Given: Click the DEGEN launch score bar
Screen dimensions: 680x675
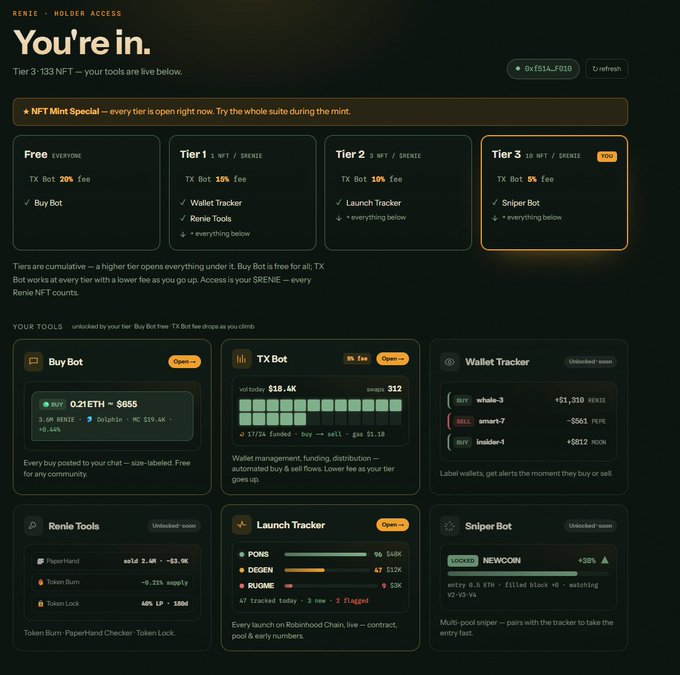Looking at the screenshot, I should coord(326,570).
